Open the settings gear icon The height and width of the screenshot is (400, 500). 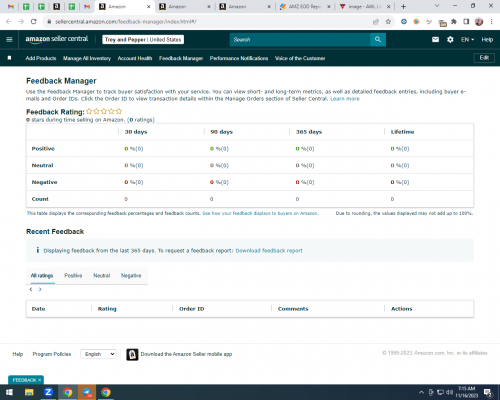click(450, 40)
